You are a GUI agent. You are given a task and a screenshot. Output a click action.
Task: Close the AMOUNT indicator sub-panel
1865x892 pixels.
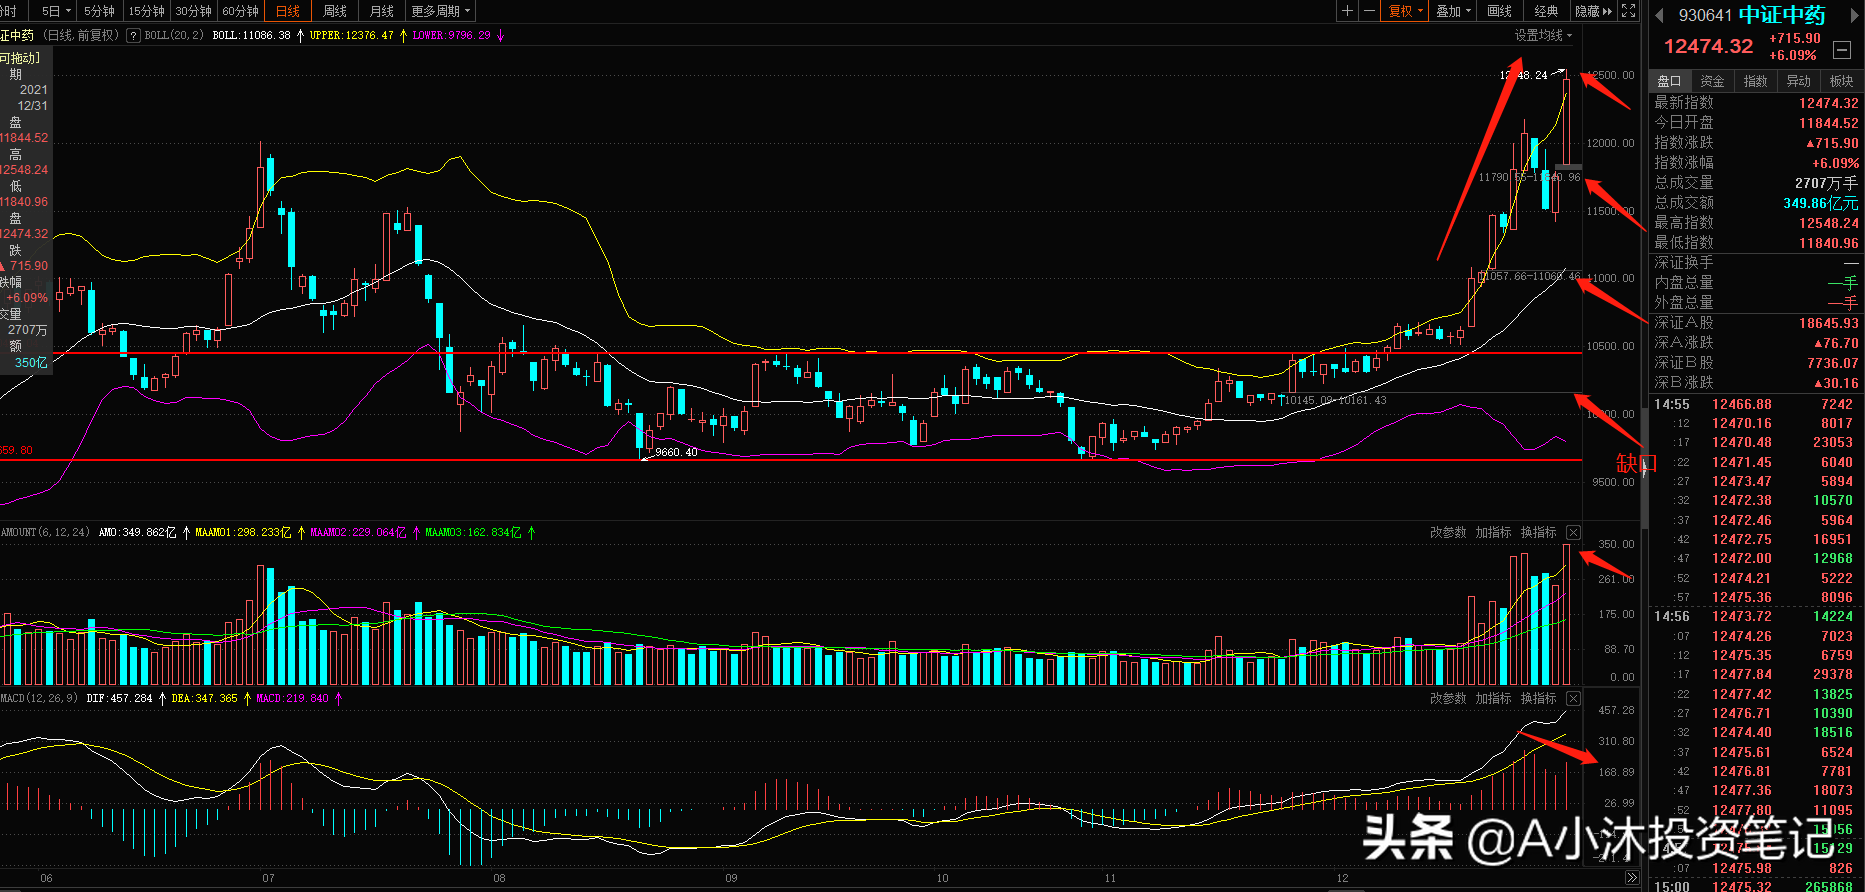(1573, 532)
